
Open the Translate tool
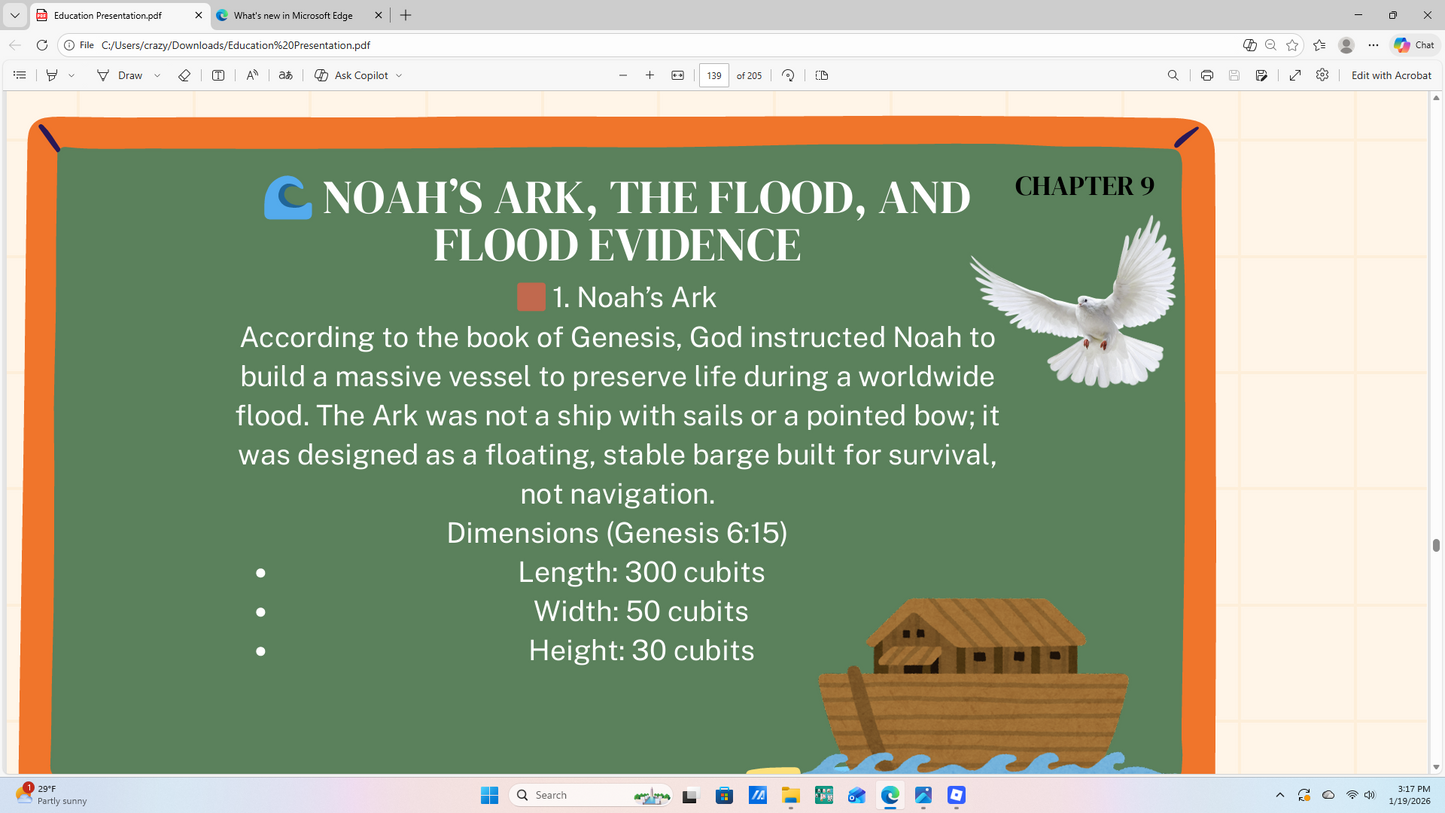286,75
